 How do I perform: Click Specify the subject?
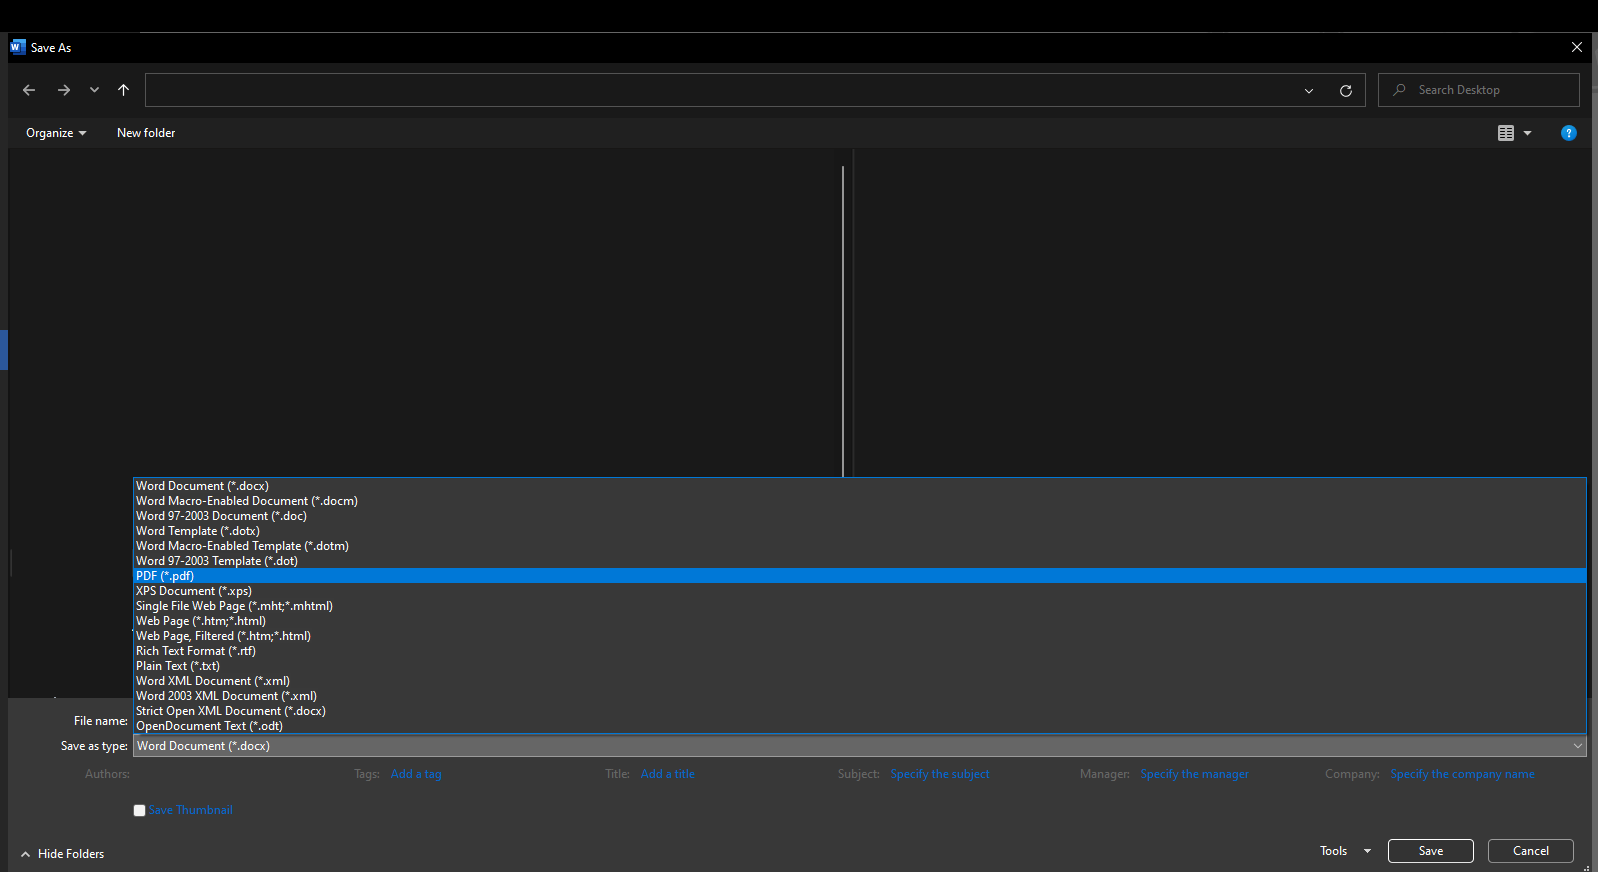tap(940, 774)
